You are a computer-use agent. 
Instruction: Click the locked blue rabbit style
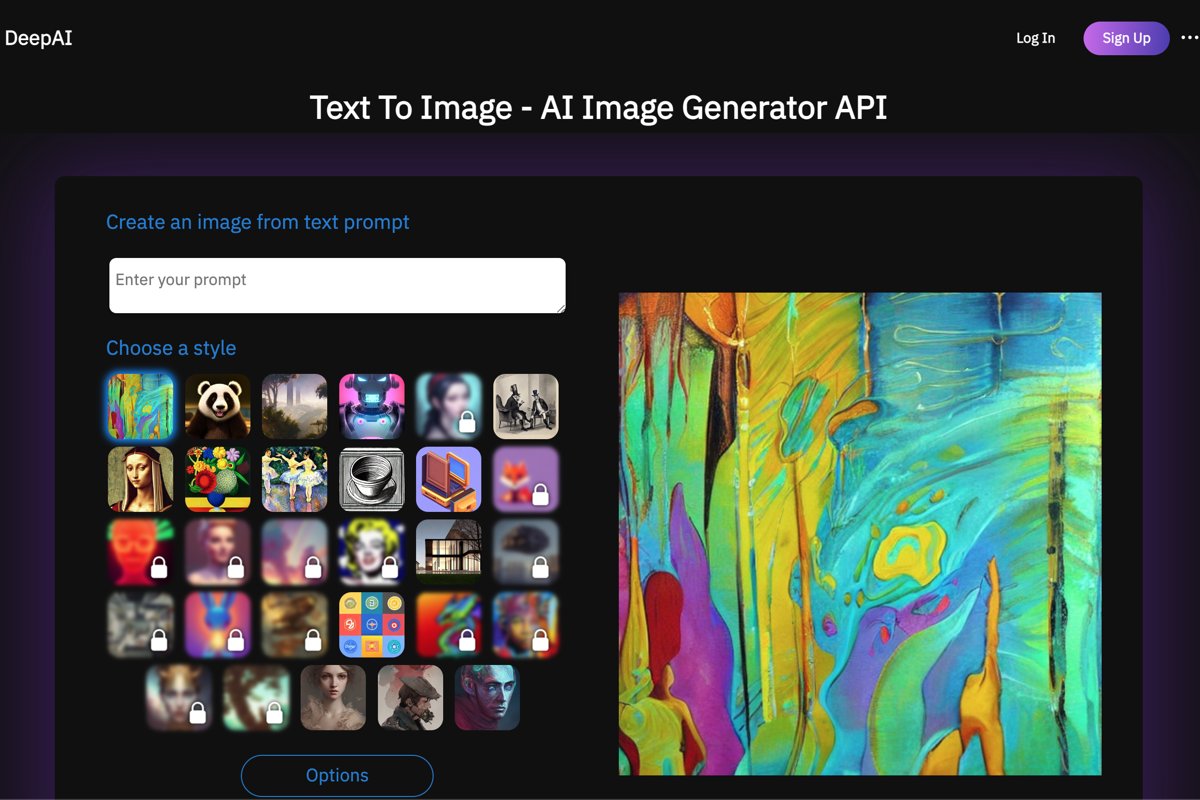218,626
